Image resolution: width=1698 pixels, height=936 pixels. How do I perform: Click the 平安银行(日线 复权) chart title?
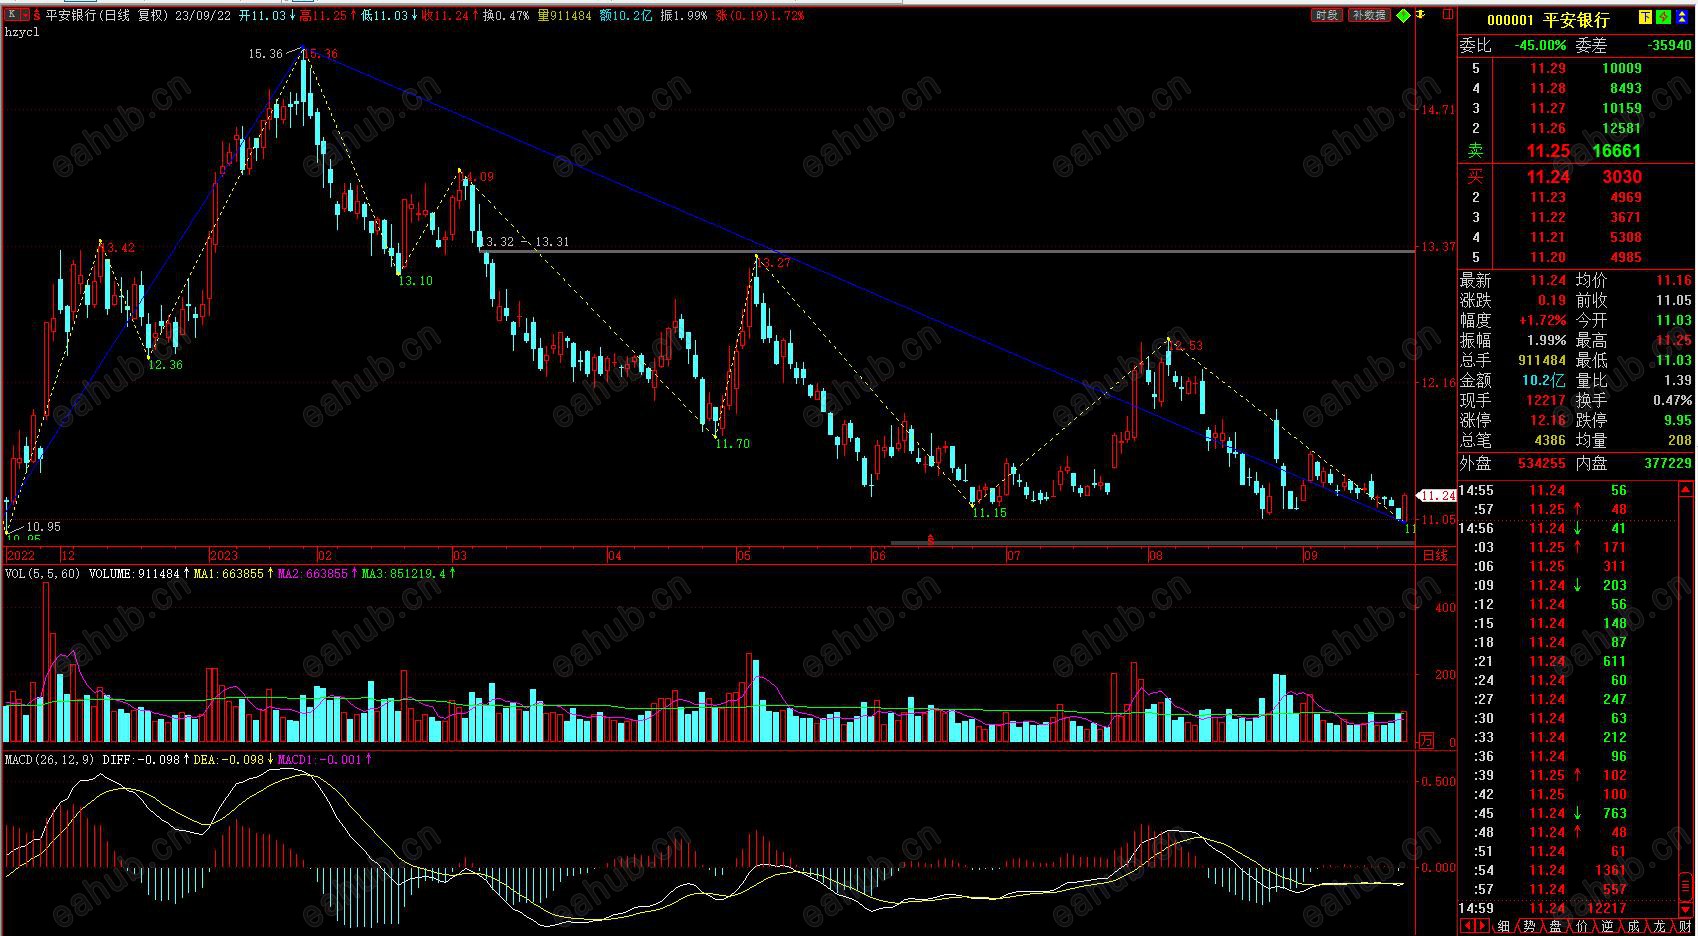pyautogui.click(x=107, y=16)
